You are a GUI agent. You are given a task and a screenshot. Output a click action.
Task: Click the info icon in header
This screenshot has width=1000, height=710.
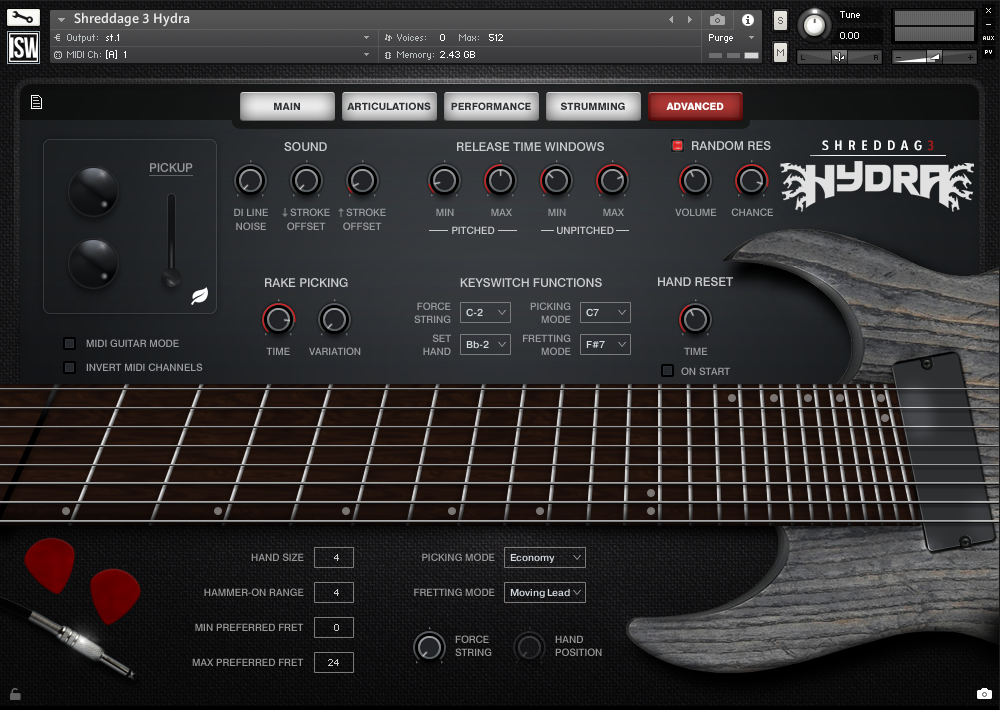[x=747, y=19]
